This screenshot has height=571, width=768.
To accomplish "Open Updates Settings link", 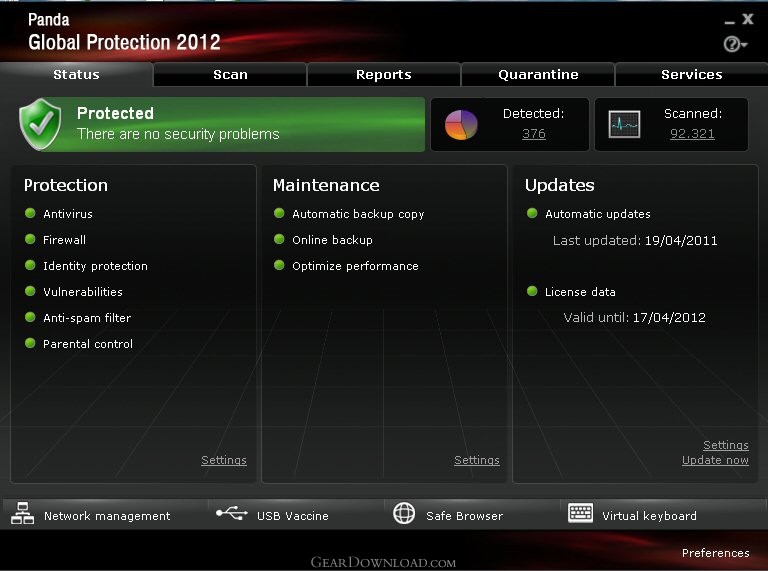I will point(726,445).
